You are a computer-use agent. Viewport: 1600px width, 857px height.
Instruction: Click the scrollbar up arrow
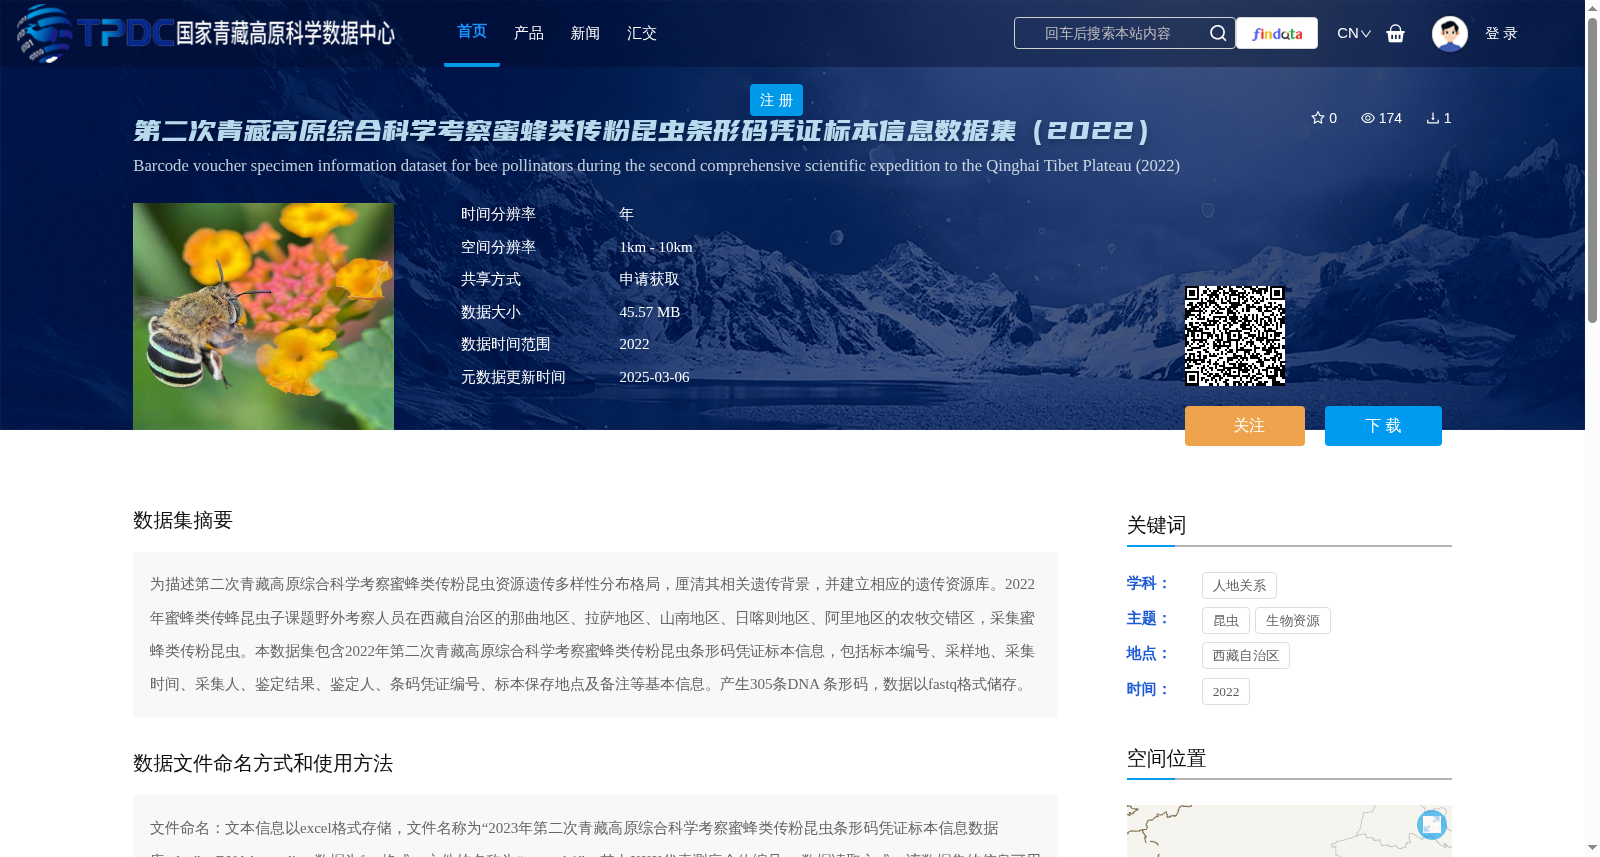click(x=1592, y=8)
